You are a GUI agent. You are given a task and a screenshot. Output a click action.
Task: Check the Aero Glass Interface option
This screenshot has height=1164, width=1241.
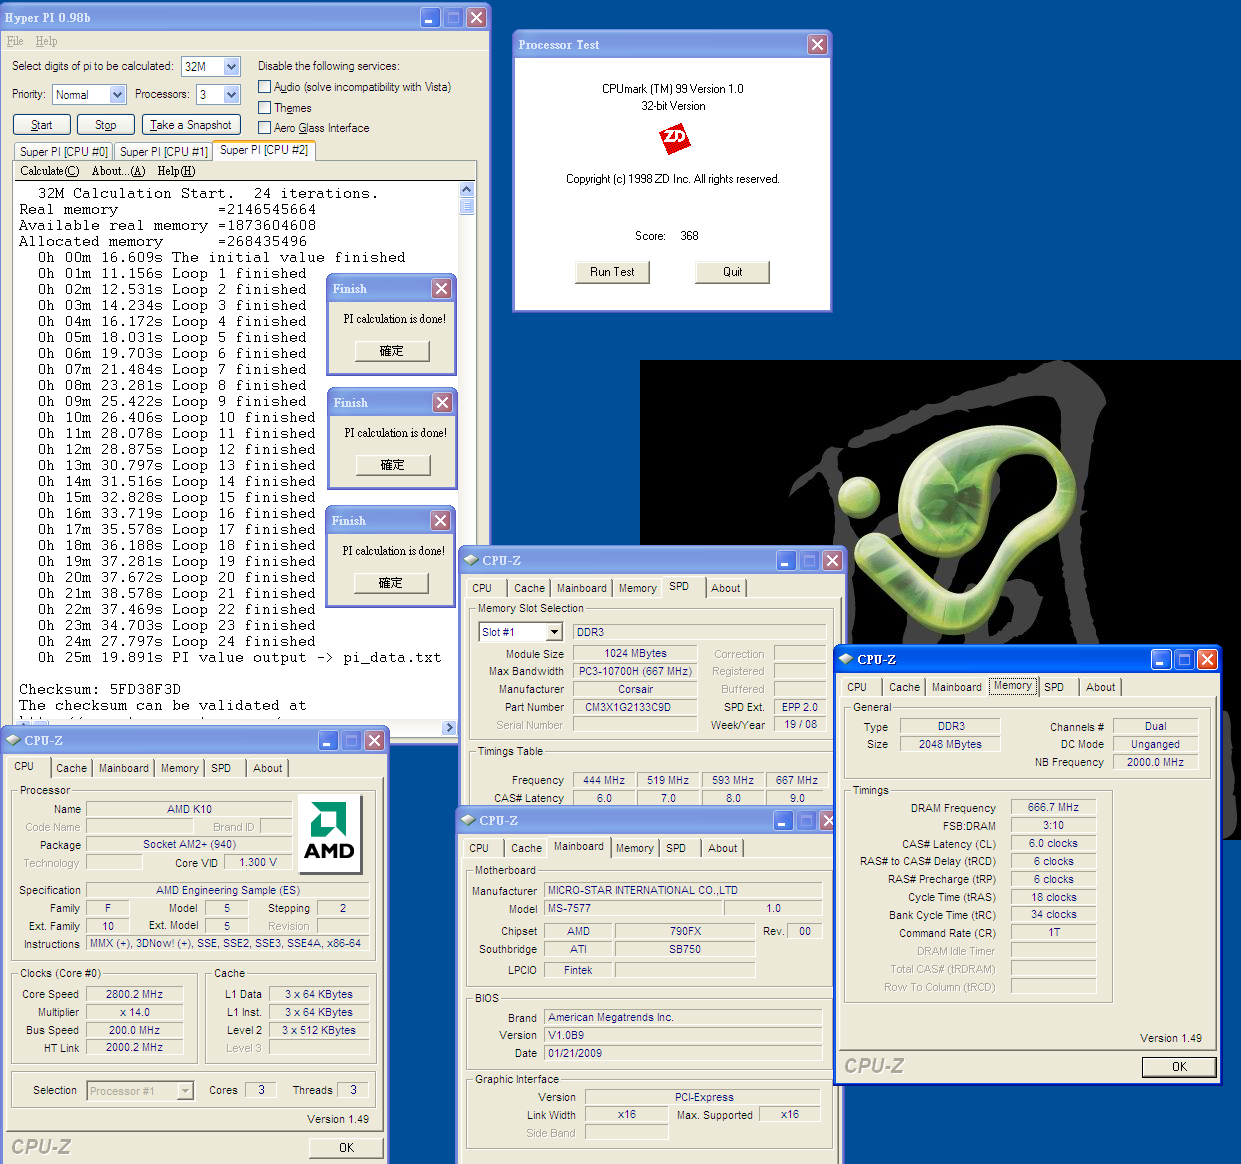265,128
